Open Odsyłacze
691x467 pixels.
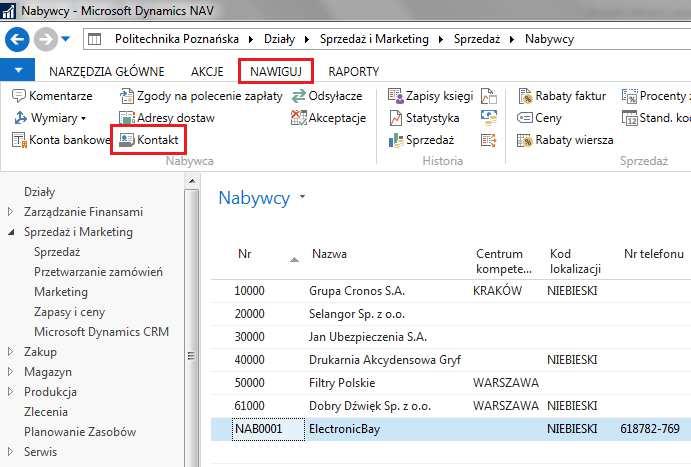tap(327, 96)
